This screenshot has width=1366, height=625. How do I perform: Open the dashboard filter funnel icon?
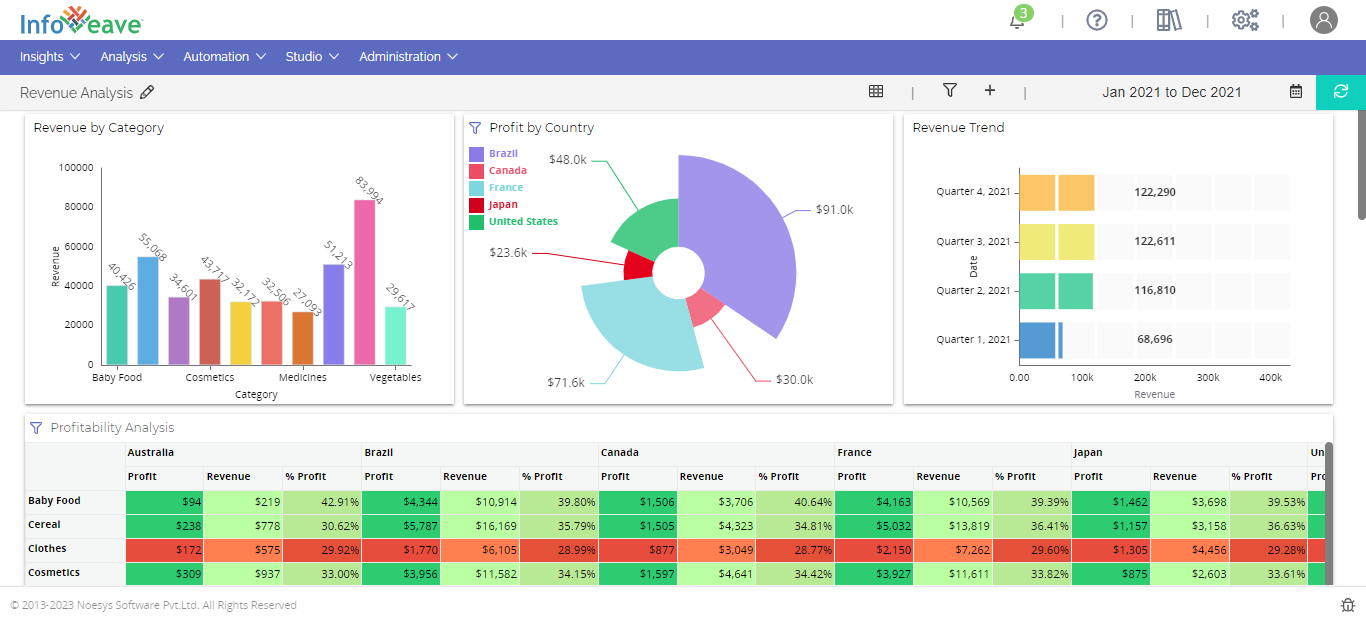tap(950, 91)
